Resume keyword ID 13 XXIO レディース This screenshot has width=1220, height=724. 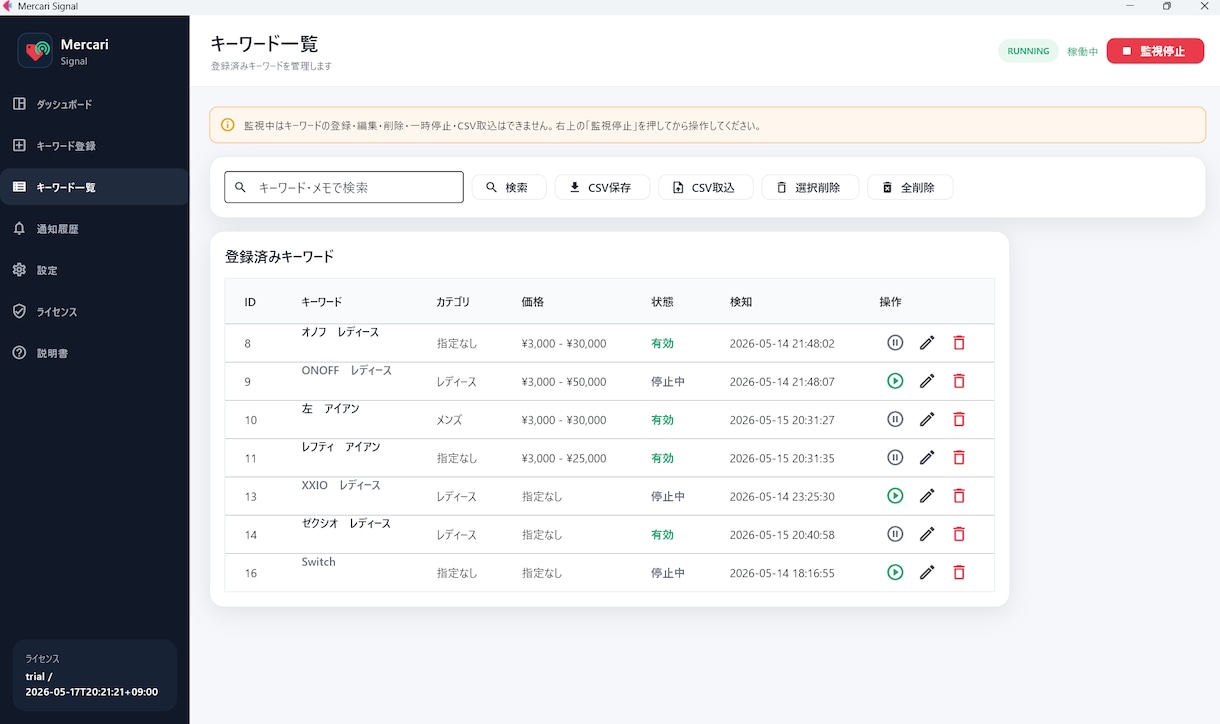click(x=895, y=496)
